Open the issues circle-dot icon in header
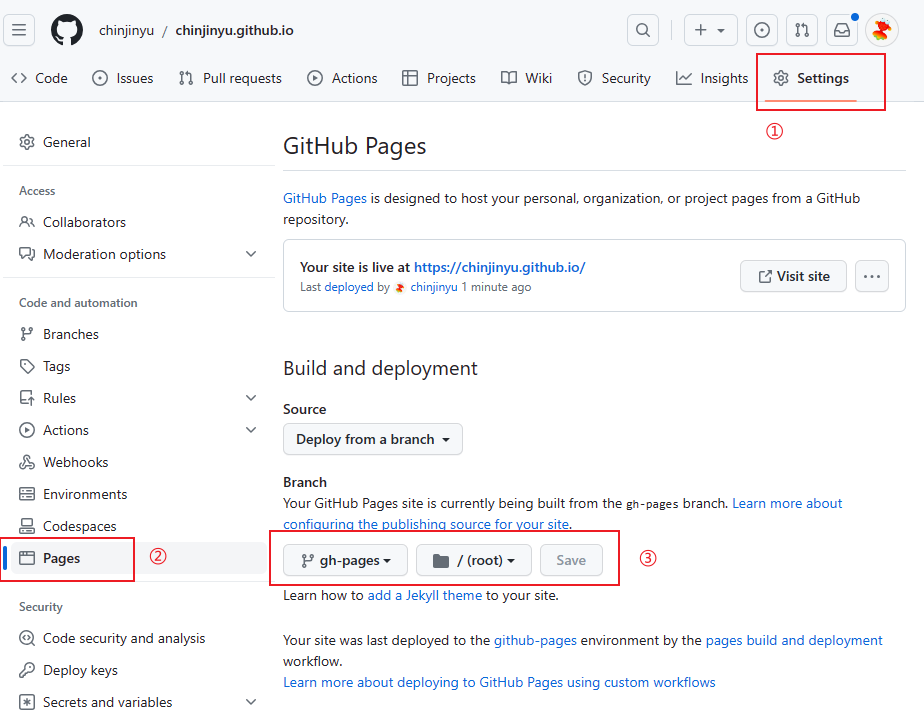Screen dimensions: 924x722 (x=761, y=29)
